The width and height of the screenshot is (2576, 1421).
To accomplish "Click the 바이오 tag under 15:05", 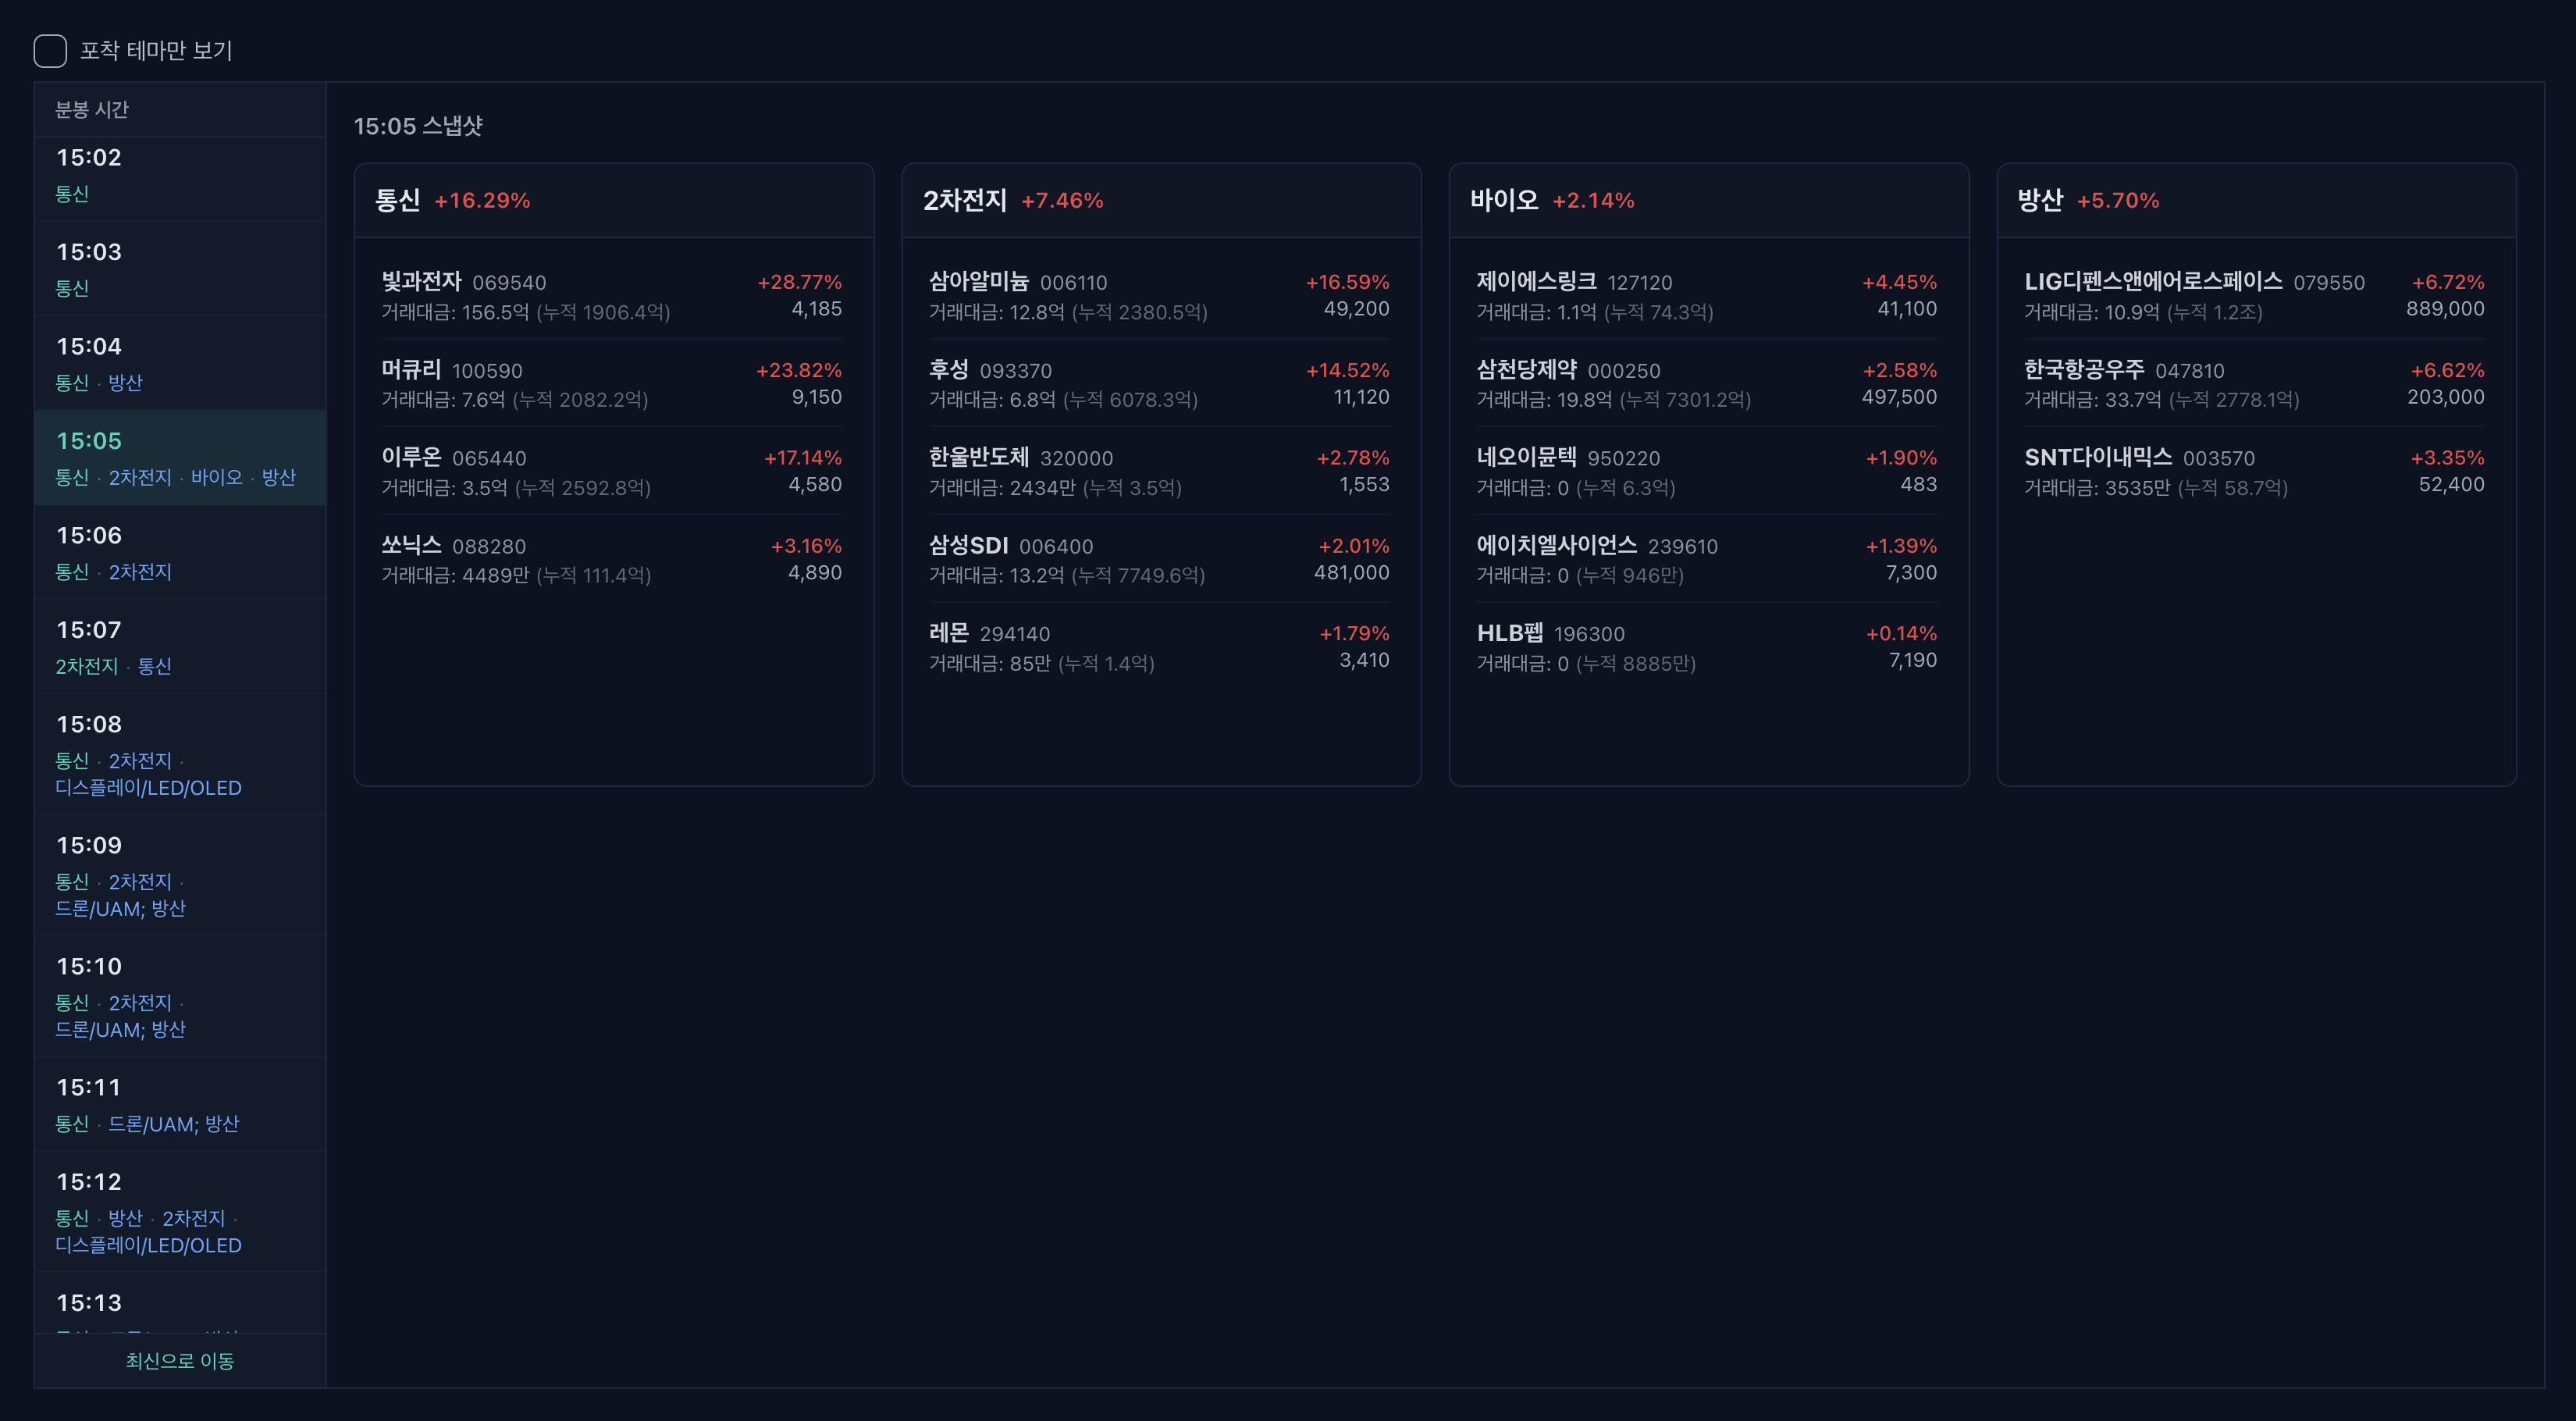I will (x=217, y=477).
